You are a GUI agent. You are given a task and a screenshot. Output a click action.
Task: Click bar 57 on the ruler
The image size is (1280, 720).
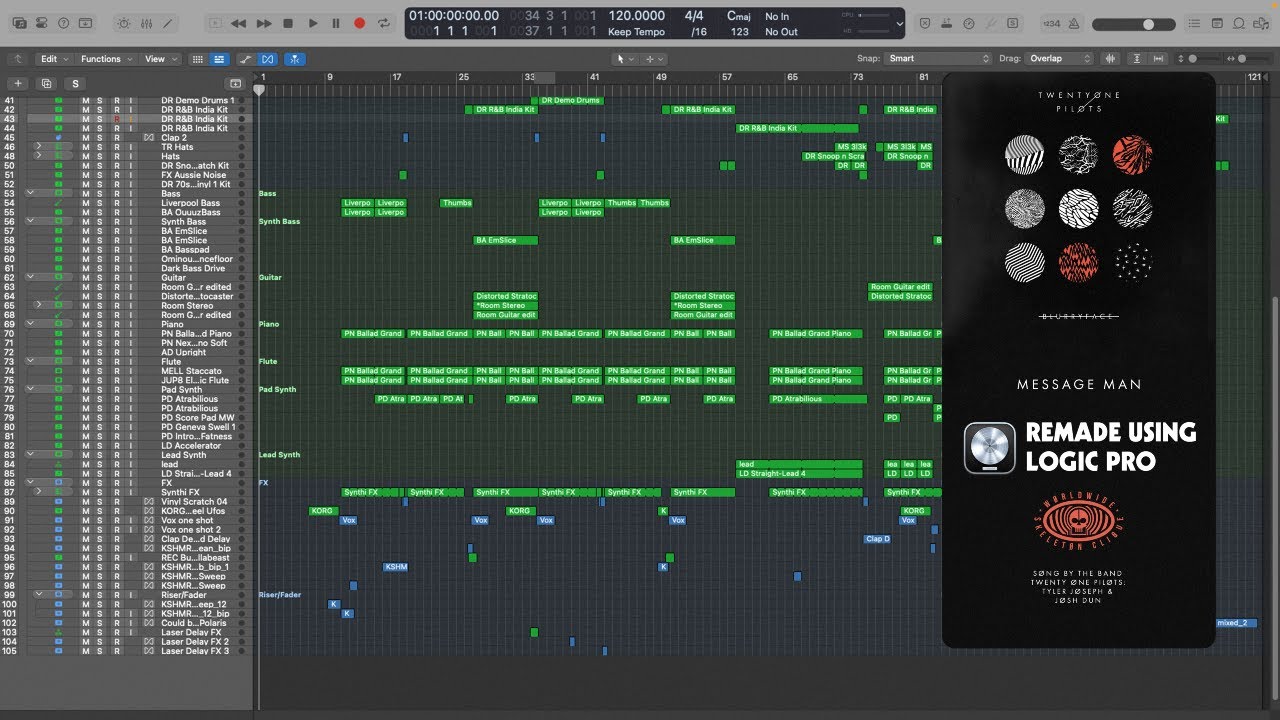pyautogui.click(x=727, y=77)
